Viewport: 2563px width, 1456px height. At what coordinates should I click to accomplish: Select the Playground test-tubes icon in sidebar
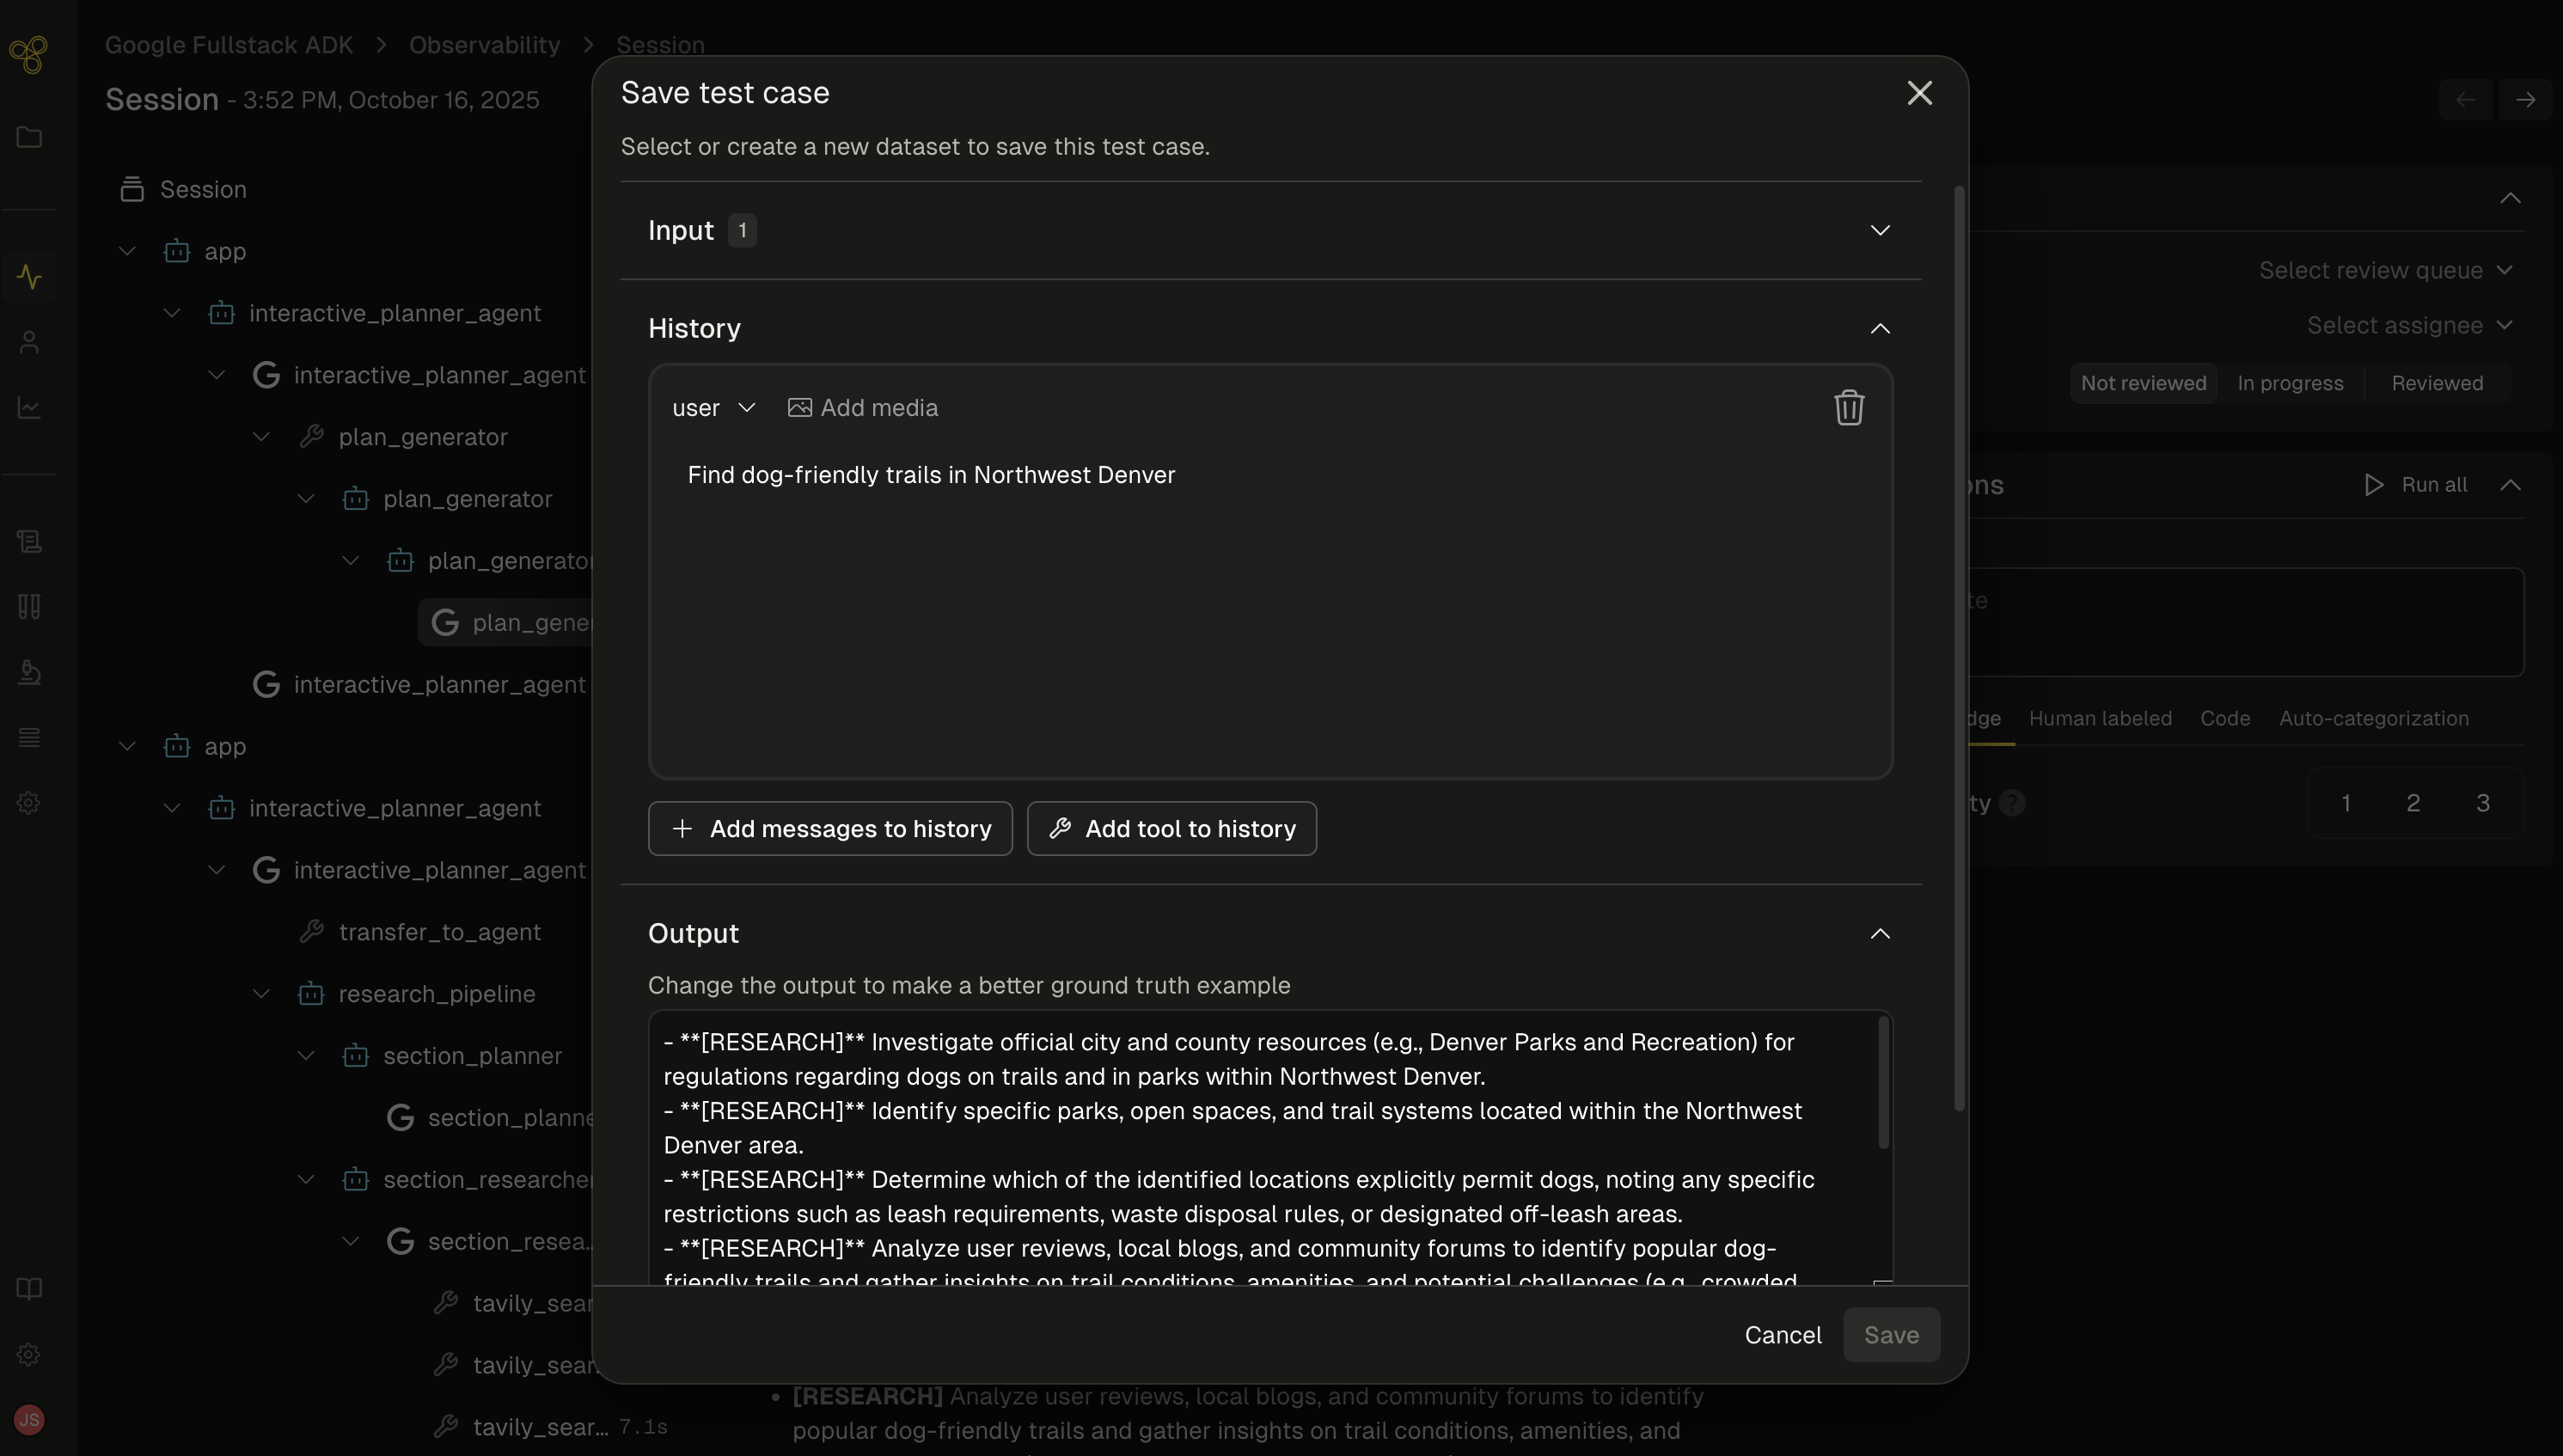pyautogui.click(x=29, y=605)
